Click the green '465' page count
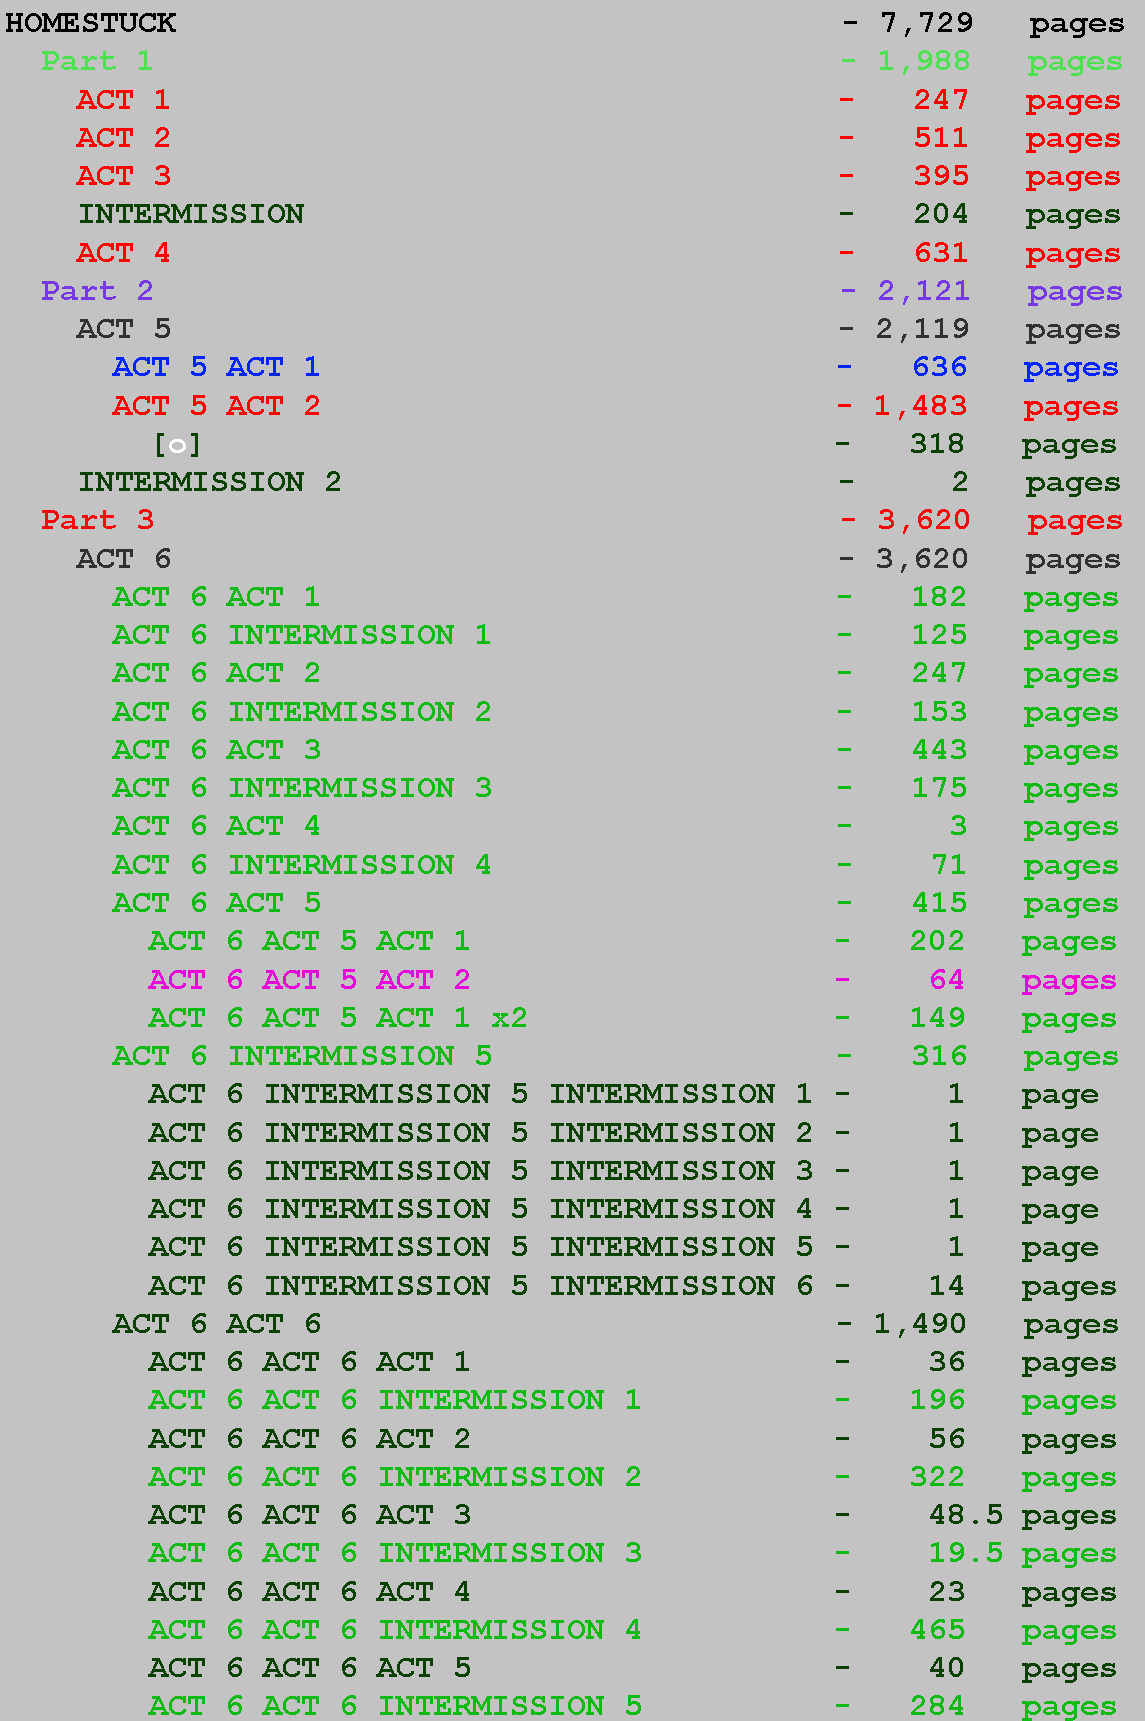 click(x=937, y=1630)
